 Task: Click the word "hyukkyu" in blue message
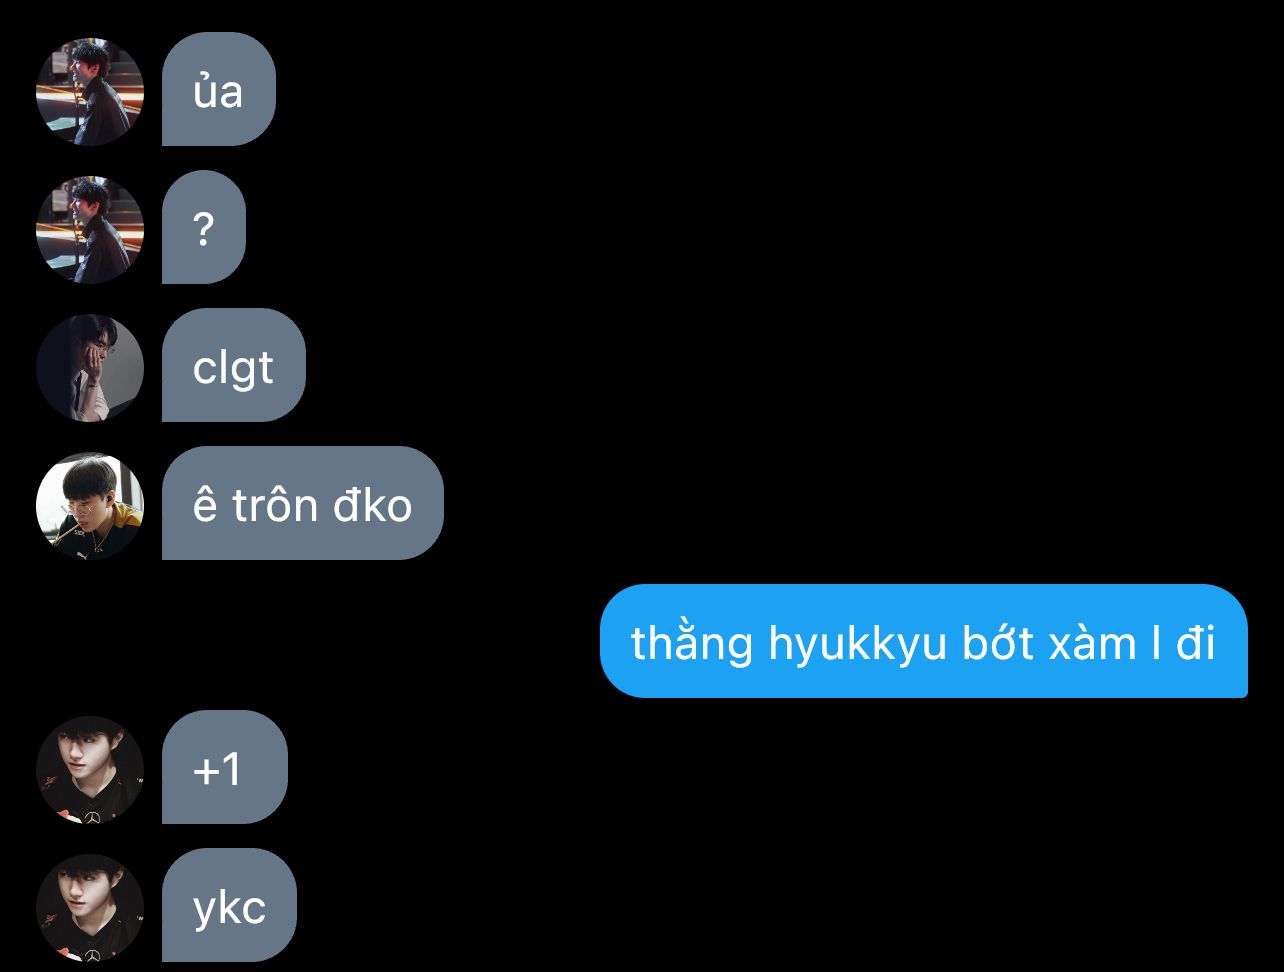[x=857, y=645]
